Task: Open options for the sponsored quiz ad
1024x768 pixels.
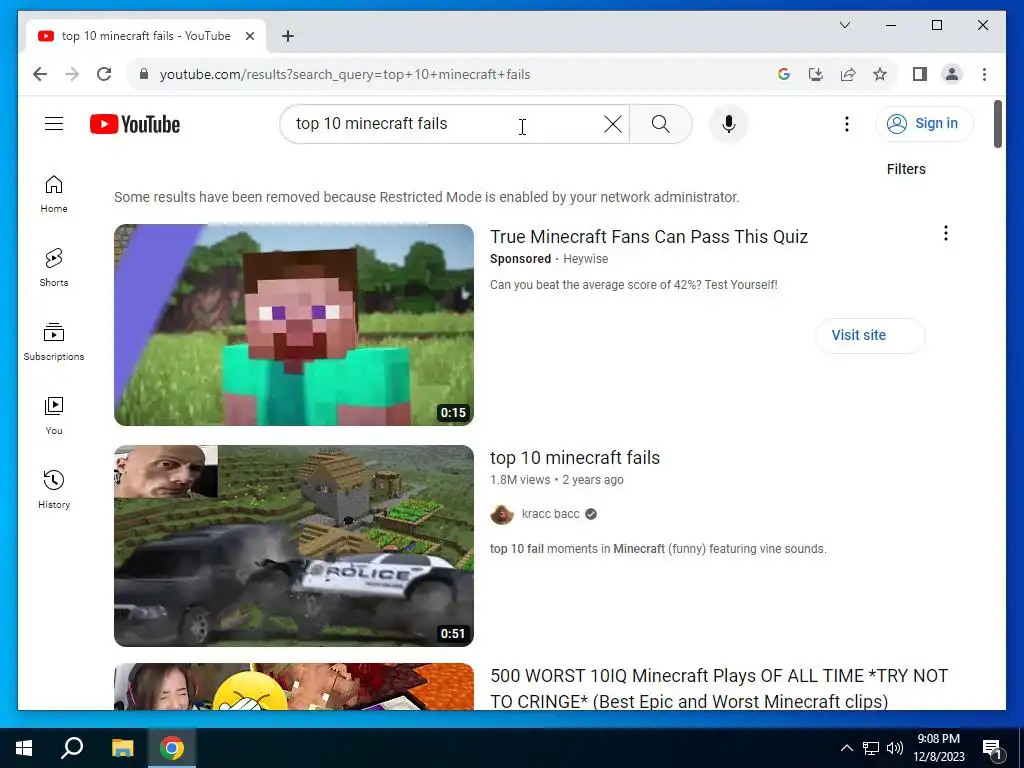Action: tap(946, 233)
